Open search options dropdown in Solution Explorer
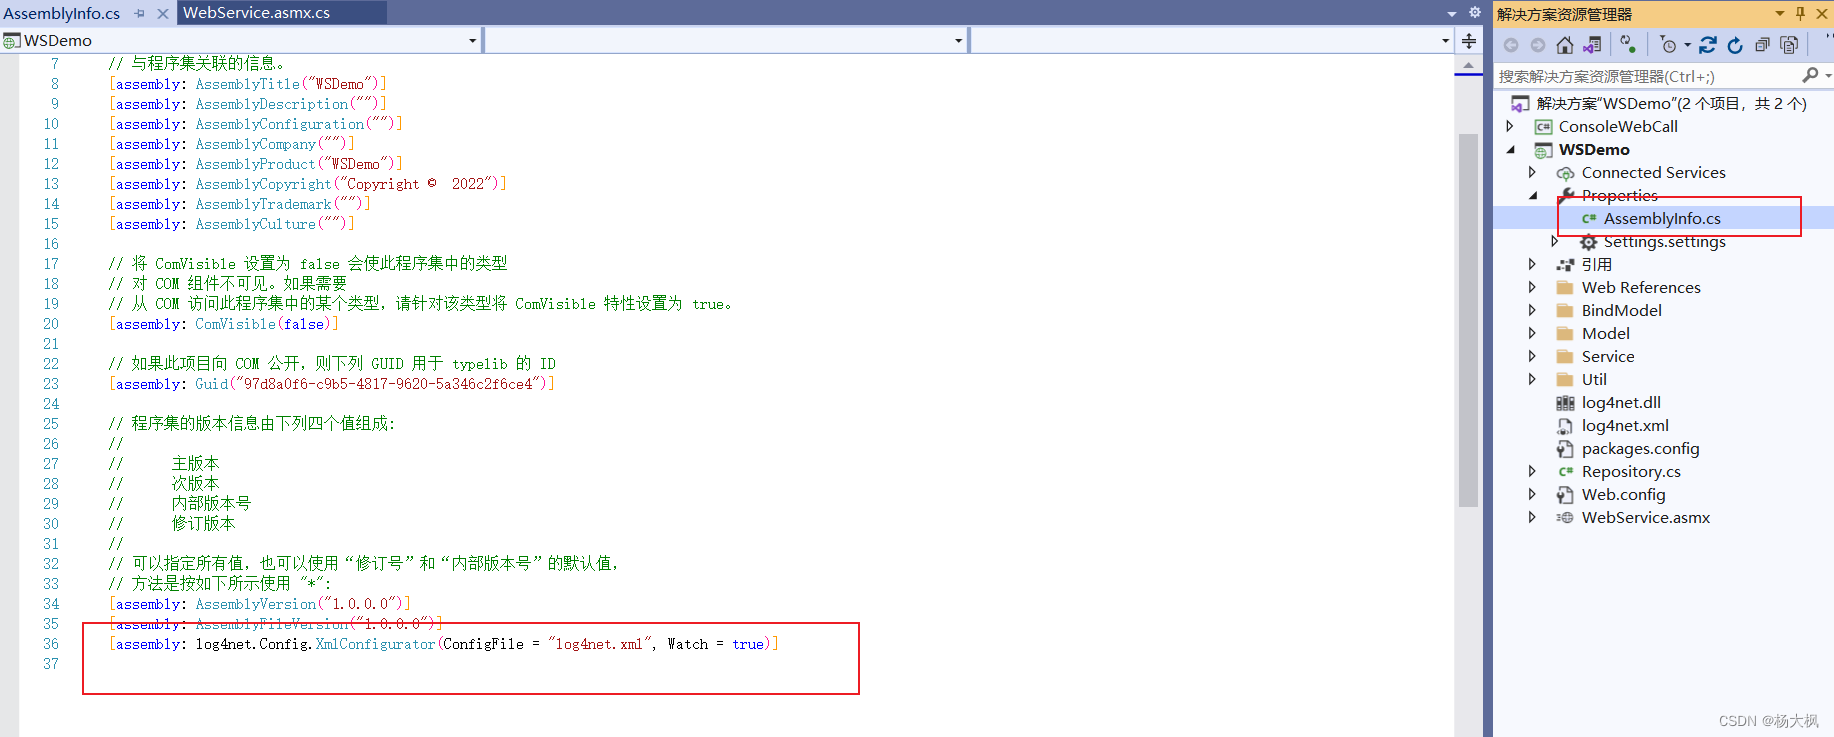 [1828, 75]
